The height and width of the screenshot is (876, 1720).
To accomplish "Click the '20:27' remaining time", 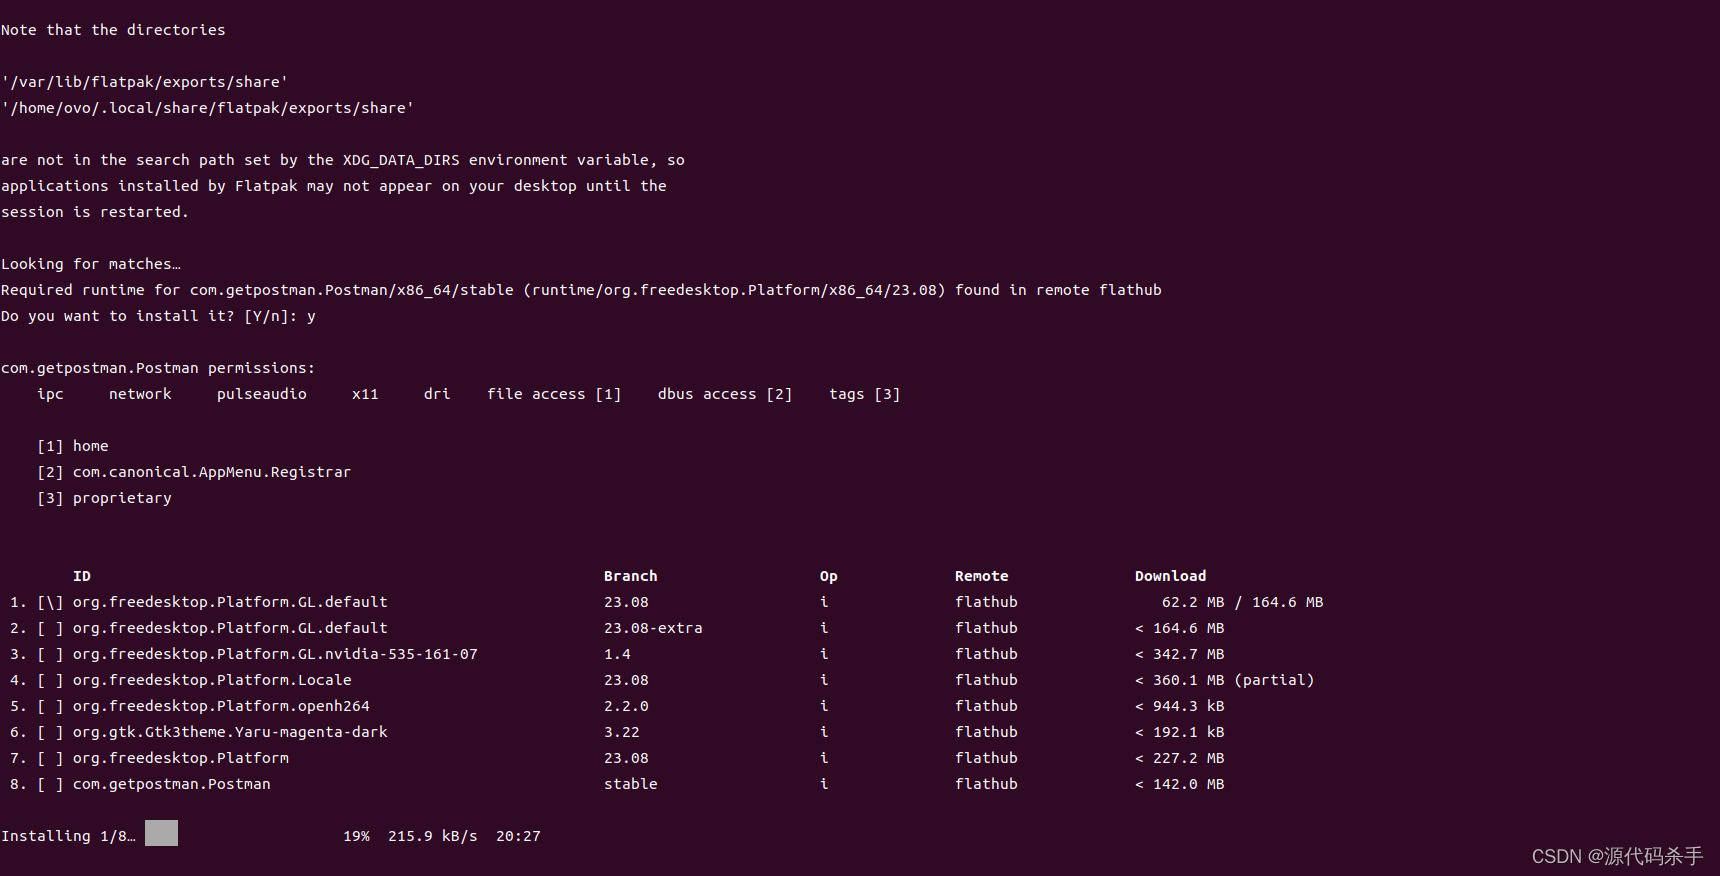I will (518, 836).
